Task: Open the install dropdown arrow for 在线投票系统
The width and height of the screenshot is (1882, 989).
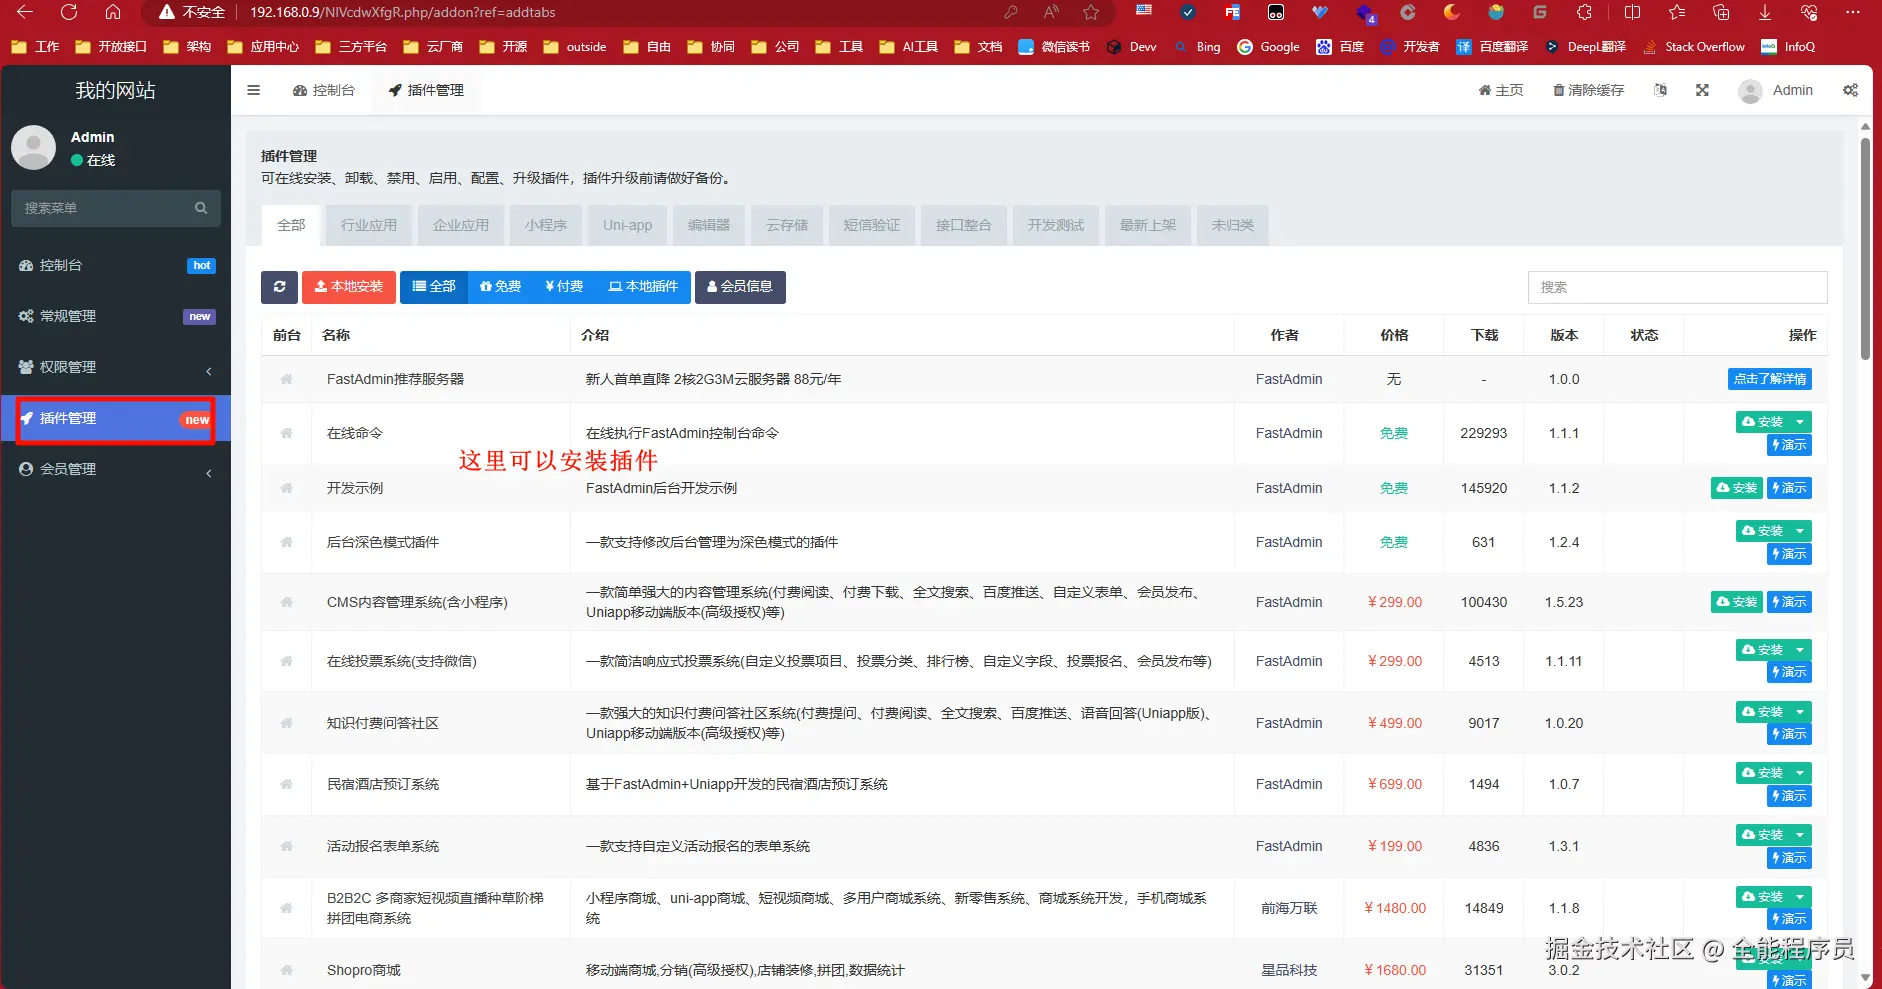Action: coord(1800,650)
